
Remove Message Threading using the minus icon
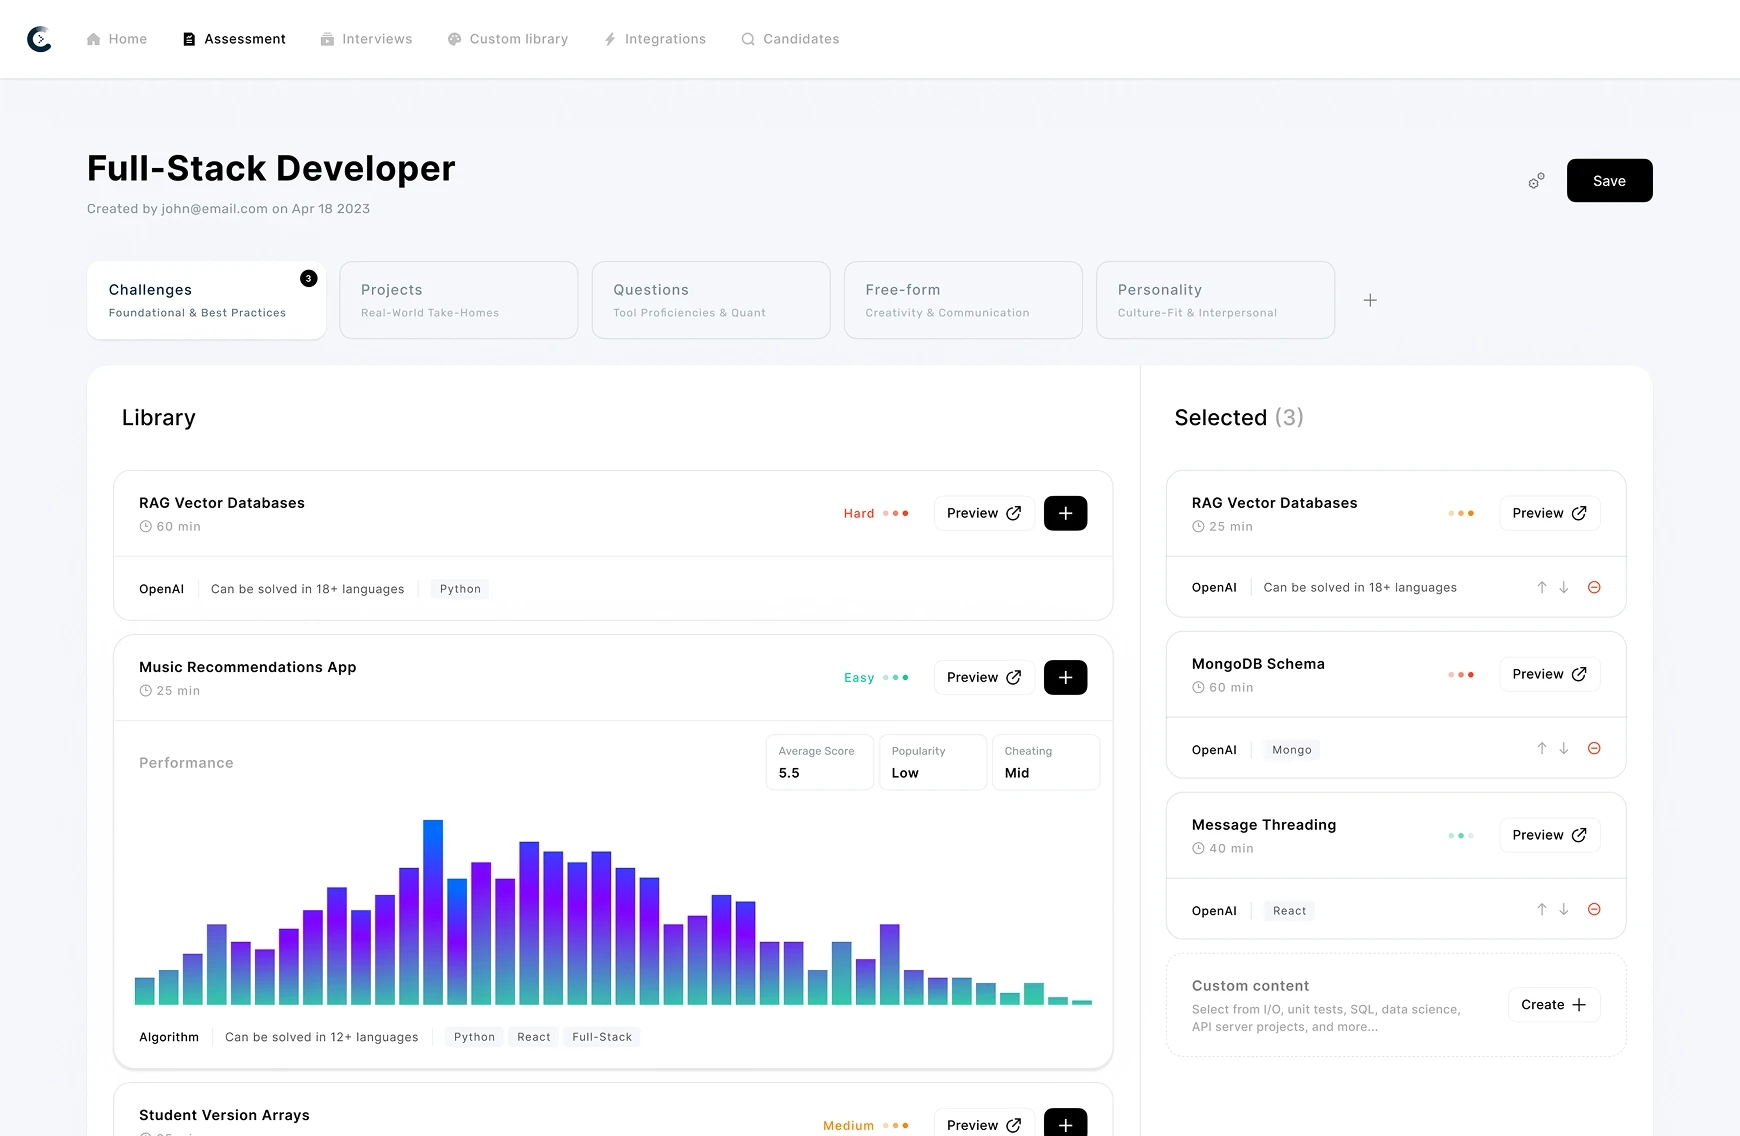click(x=1594, y=909)
